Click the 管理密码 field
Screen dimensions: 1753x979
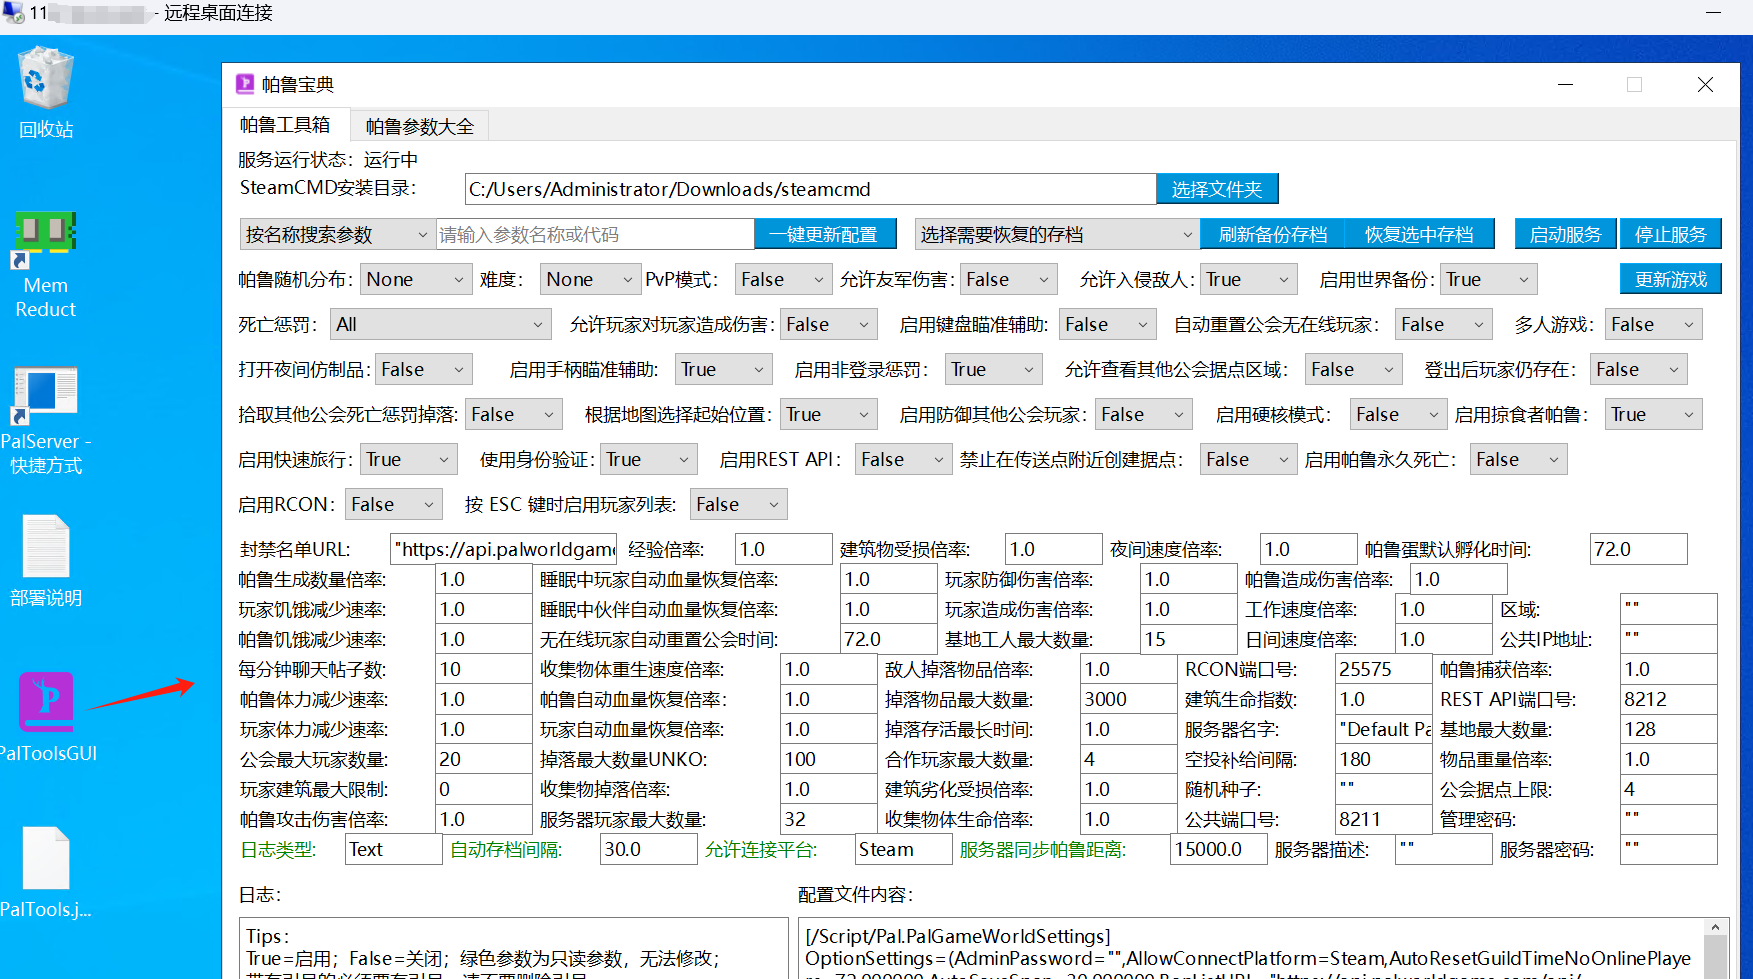(1668, 819)
